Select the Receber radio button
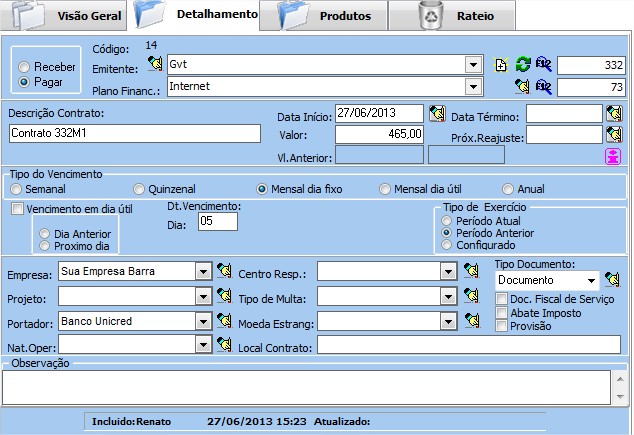 [x=25, y=66]
